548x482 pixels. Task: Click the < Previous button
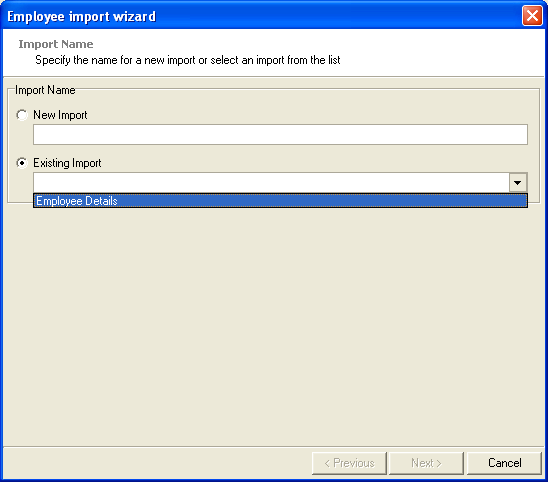coord(349,463)
